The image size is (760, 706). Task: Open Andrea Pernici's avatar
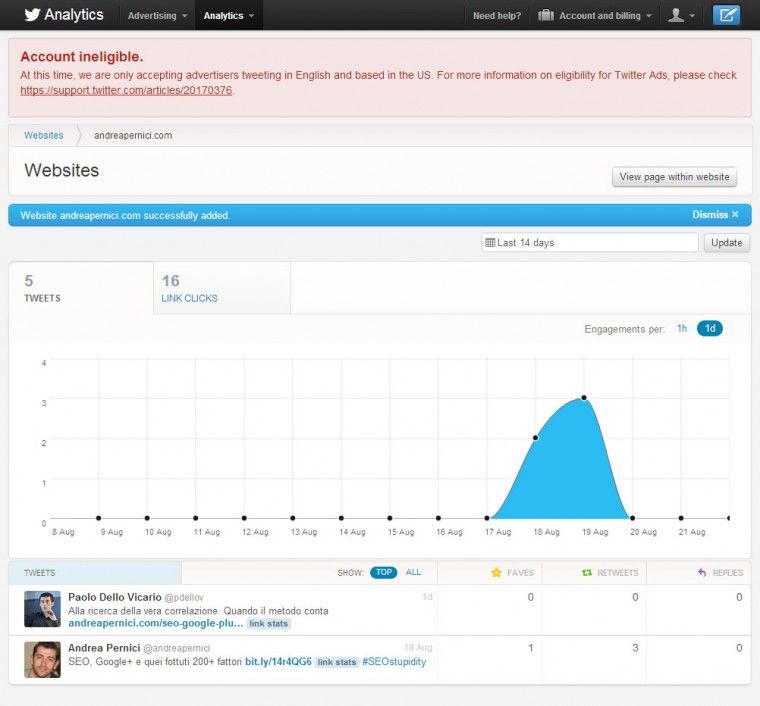pos(43,659)
